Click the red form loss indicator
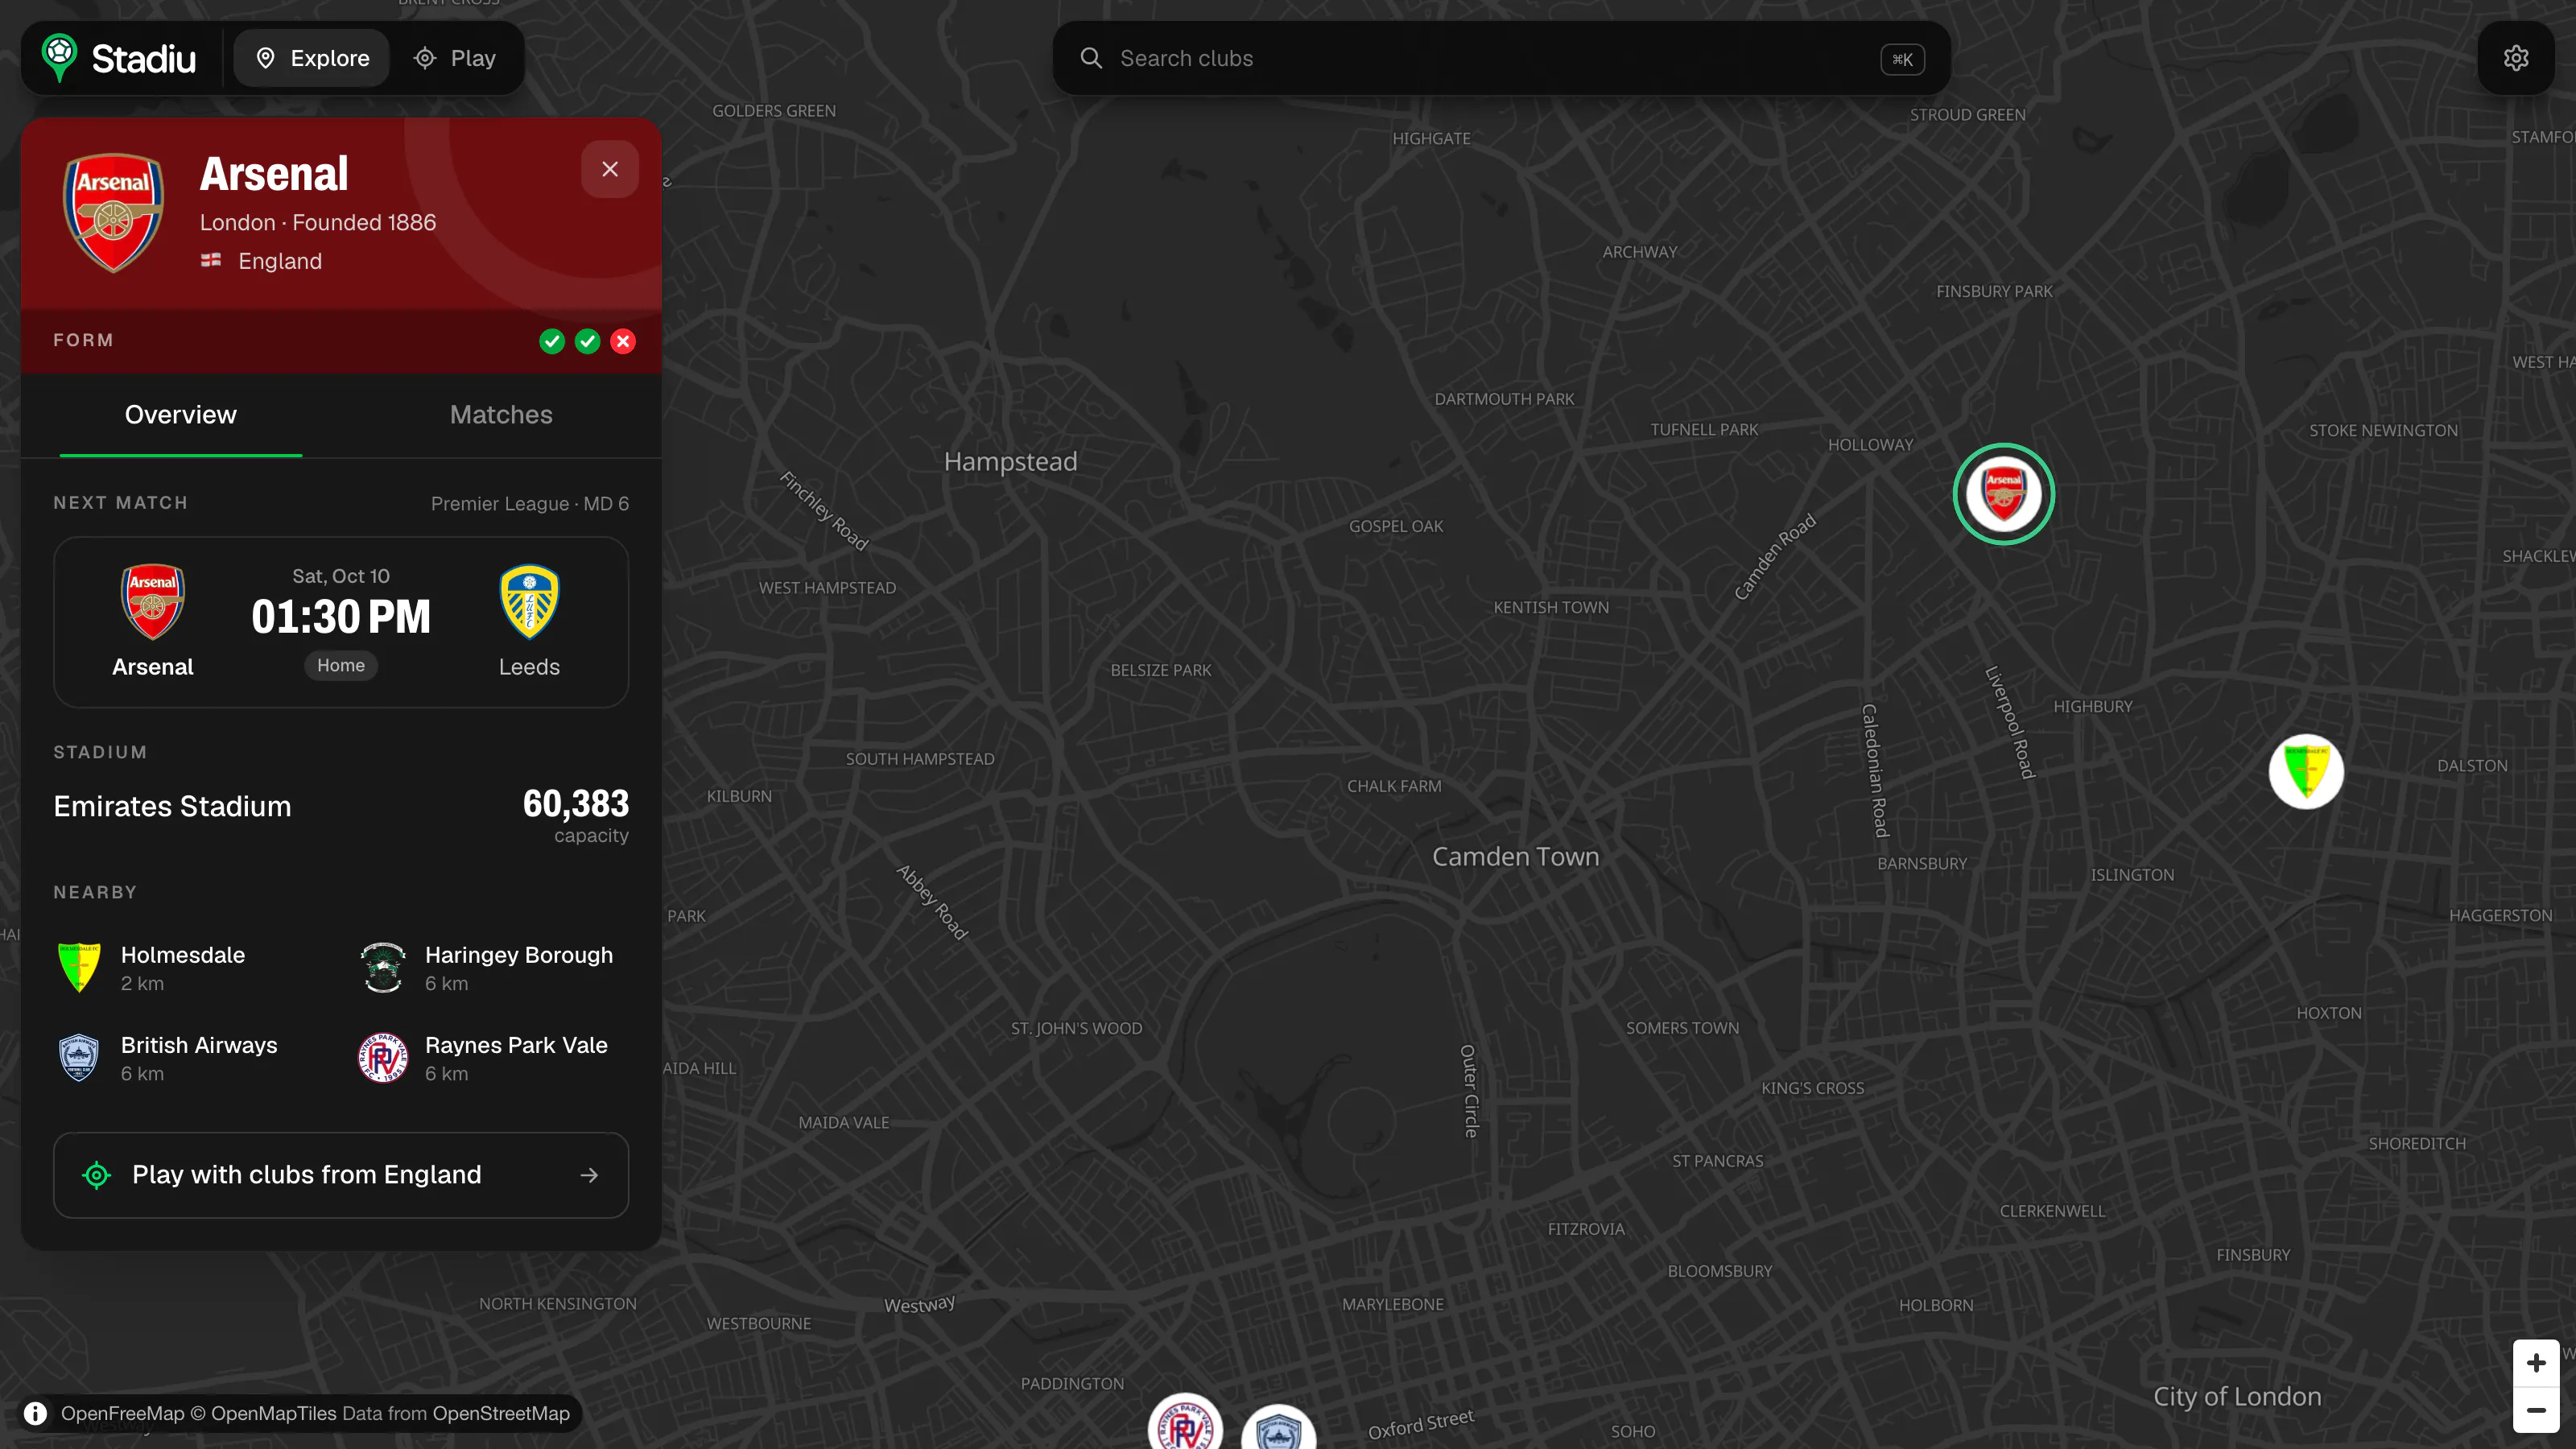Screen dimensions: 2576x1449 623,342
